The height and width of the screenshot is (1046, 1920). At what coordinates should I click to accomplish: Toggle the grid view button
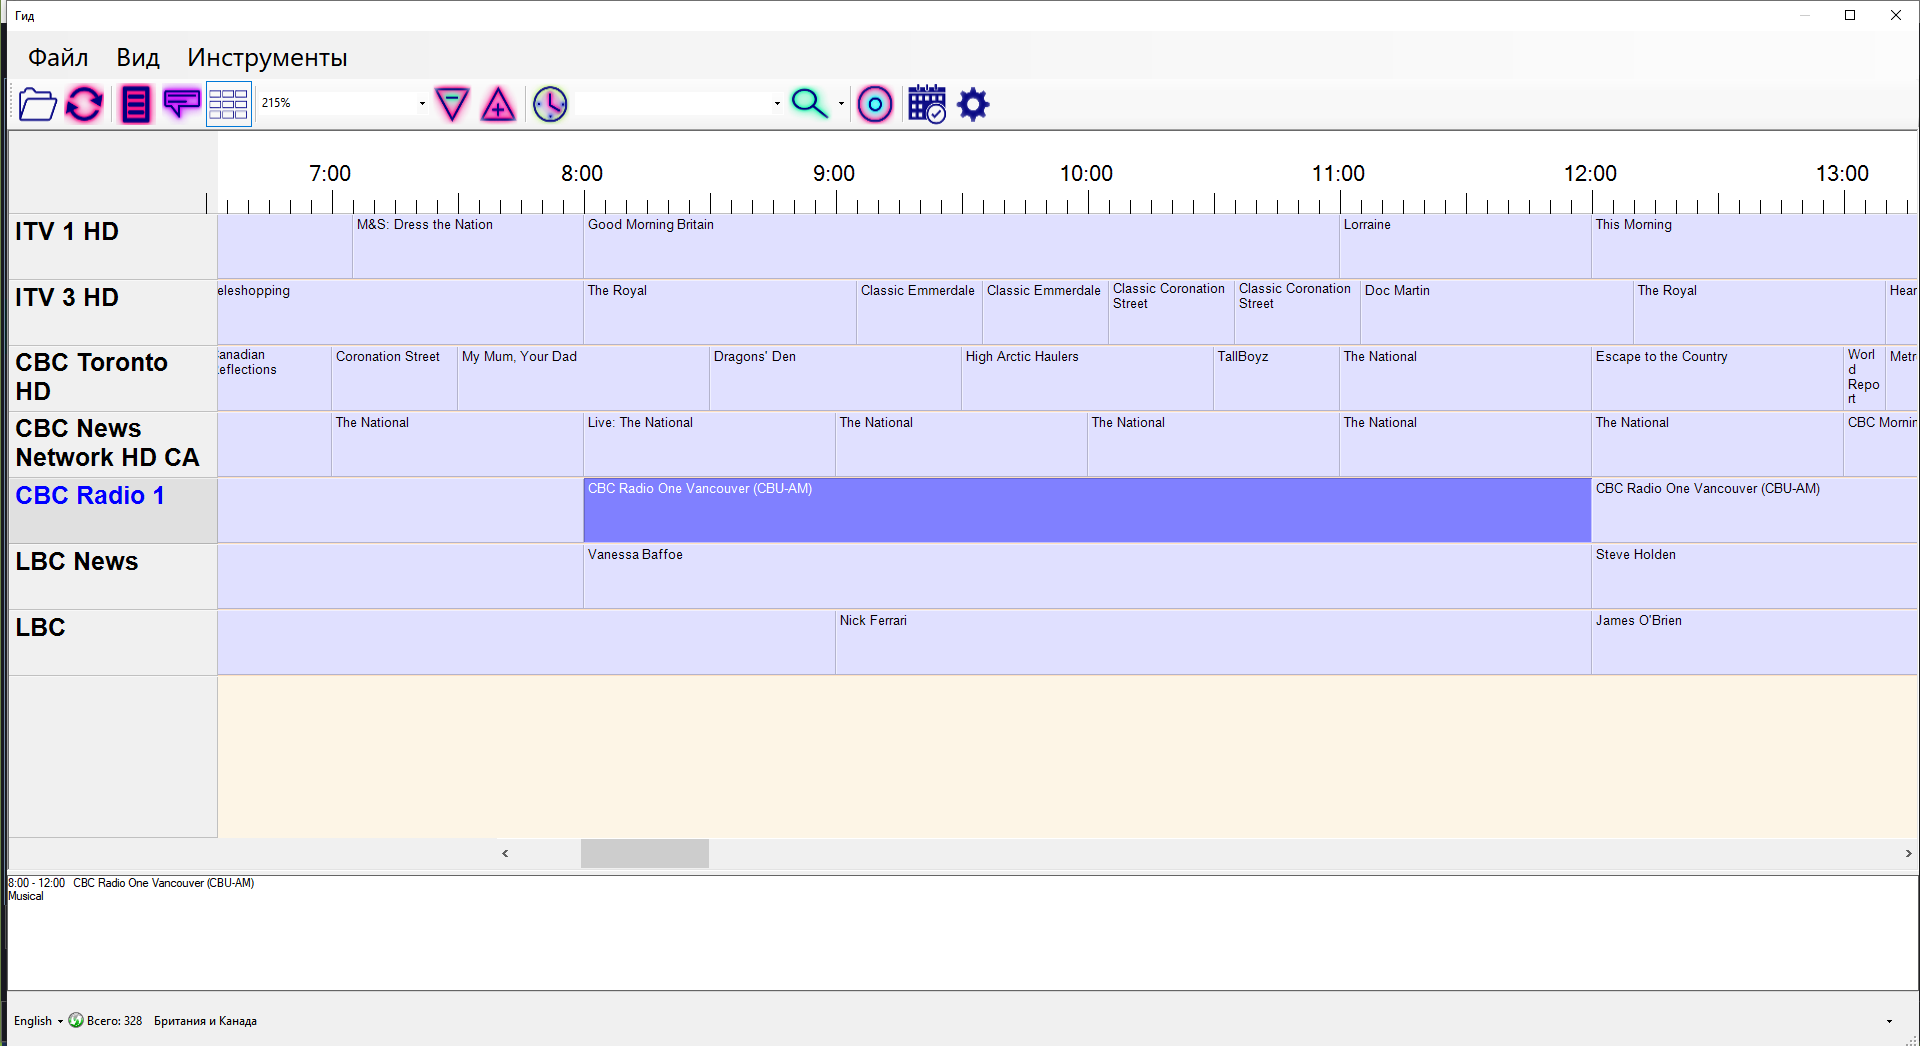click(228, 104)
